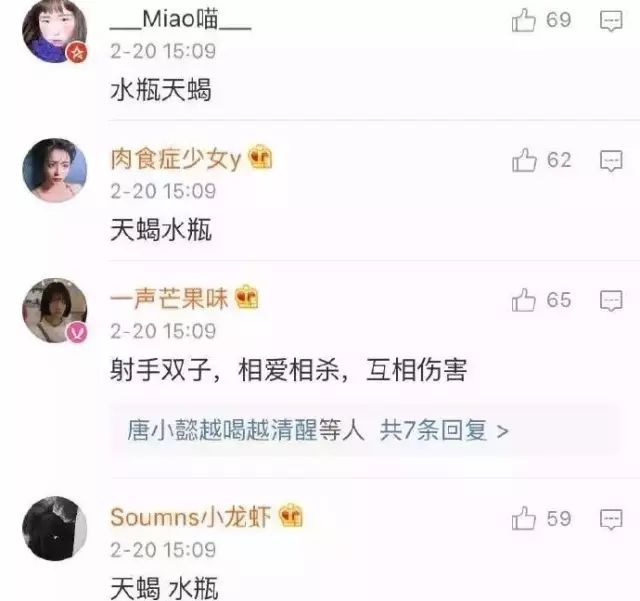View avatar of 肉食症少女y

[55, 170]
